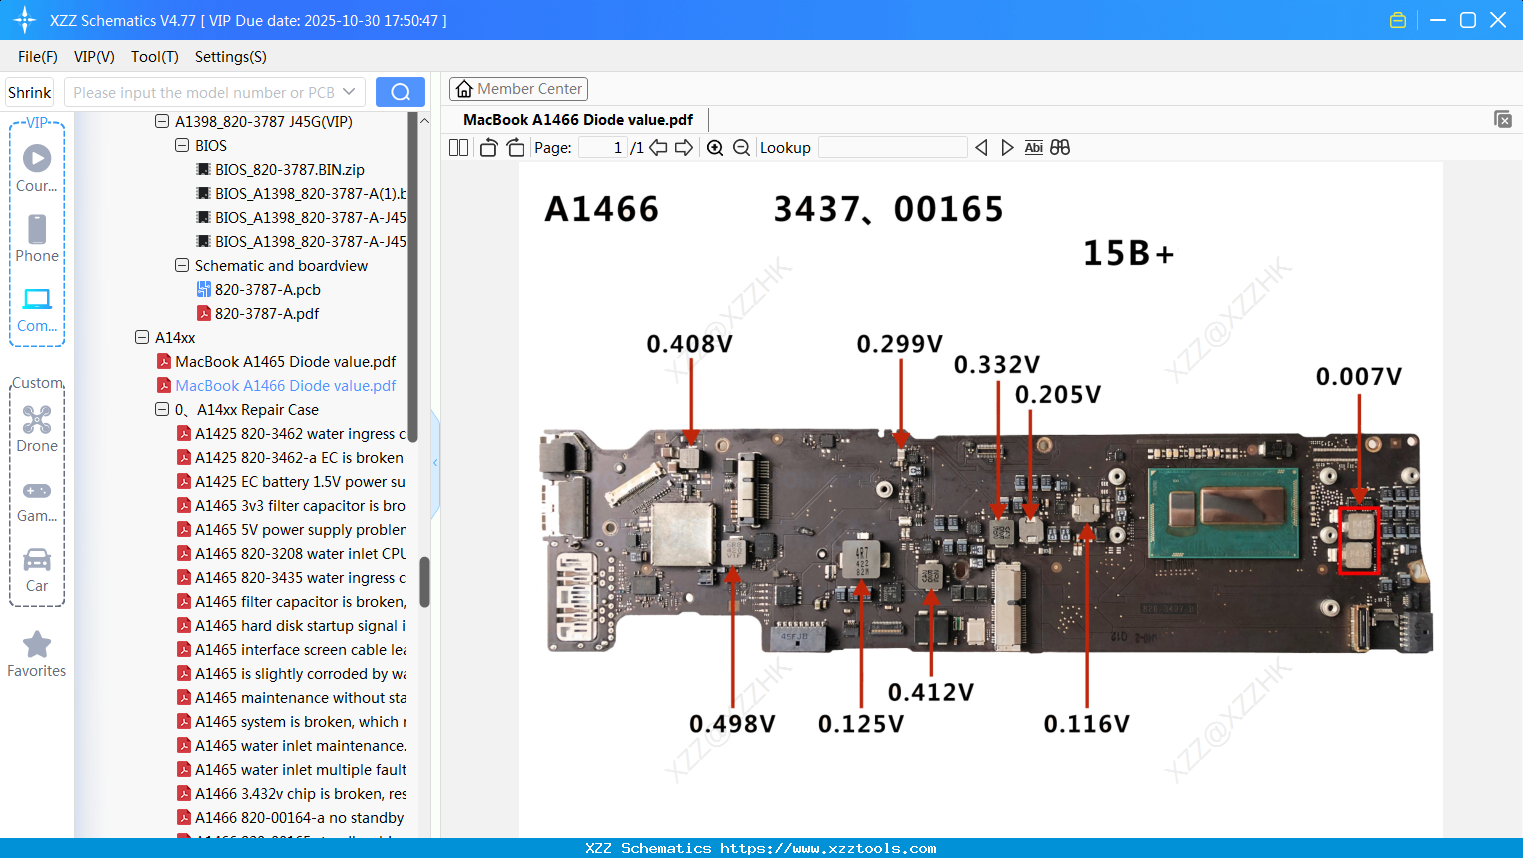The width and height of the screenshot is (1523, 858).
Task: Click the XZZ Schematics logo icon
Action: click(x=25, y=20)
